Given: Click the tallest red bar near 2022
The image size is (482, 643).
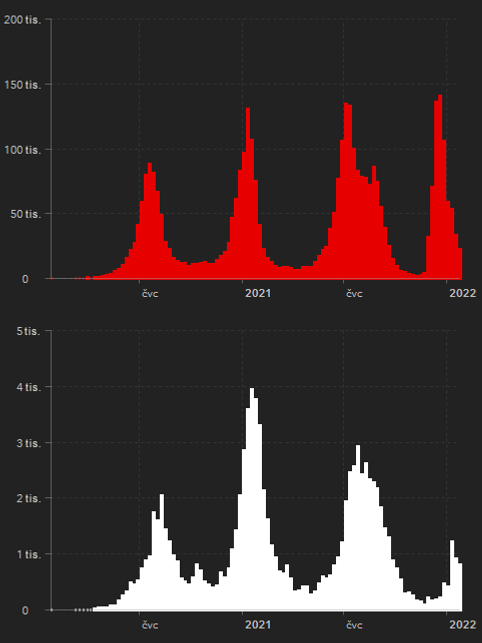Looking at the screenshot, I should pyautogui.click(x=440, y=187).
